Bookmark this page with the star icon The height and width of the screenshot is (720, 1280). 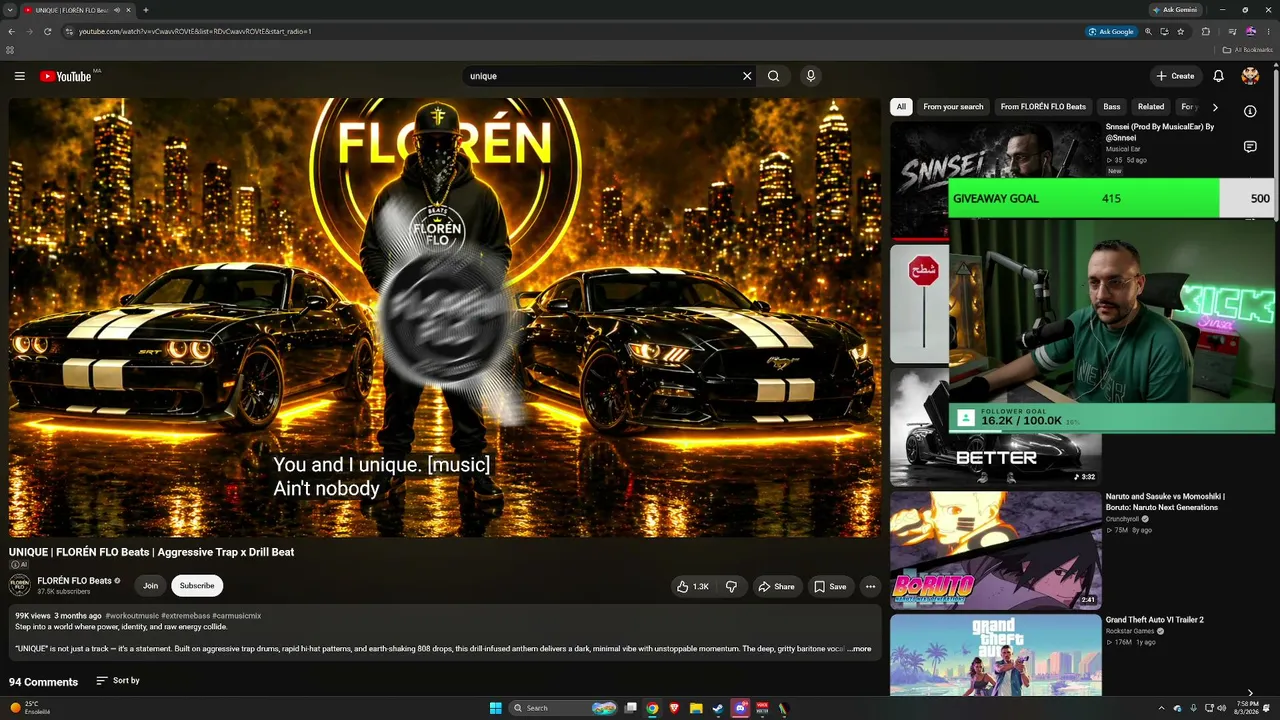click(x=1181, y=32)
